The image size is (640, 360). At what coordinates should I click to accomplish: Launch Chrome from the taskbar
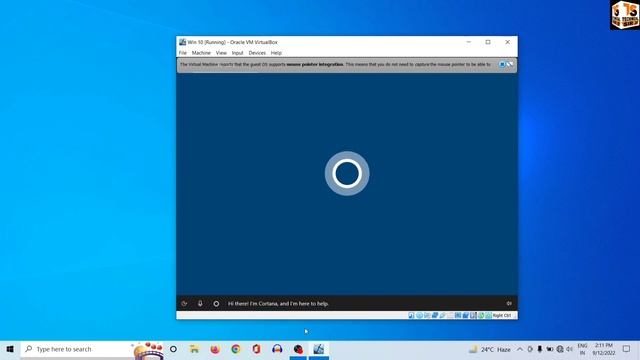coord(236,349)
